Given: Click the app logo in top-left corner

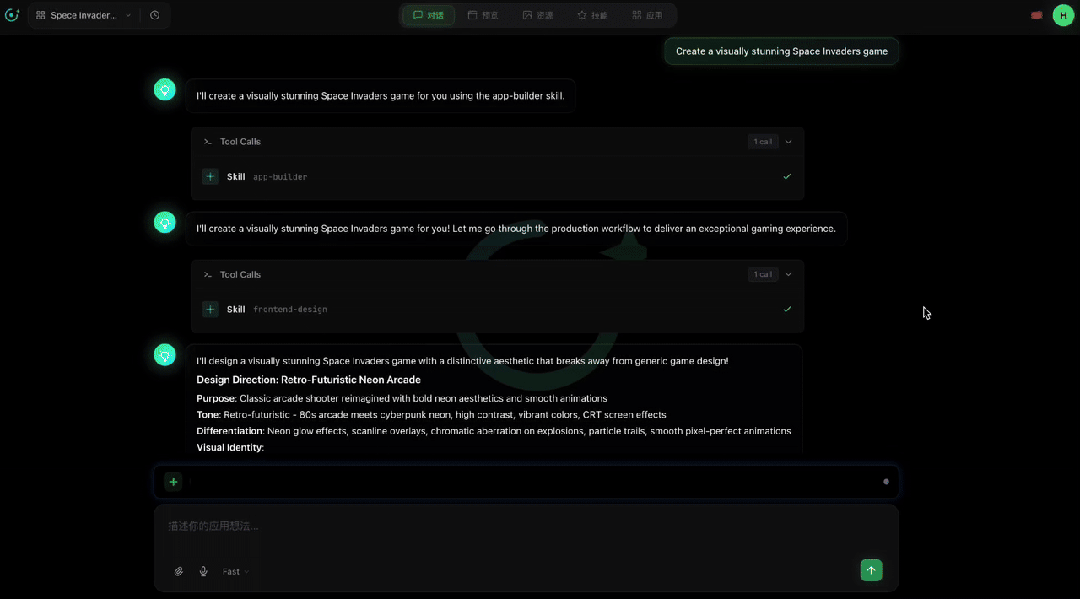Looking at the screenshot, I should pos(12,15).
